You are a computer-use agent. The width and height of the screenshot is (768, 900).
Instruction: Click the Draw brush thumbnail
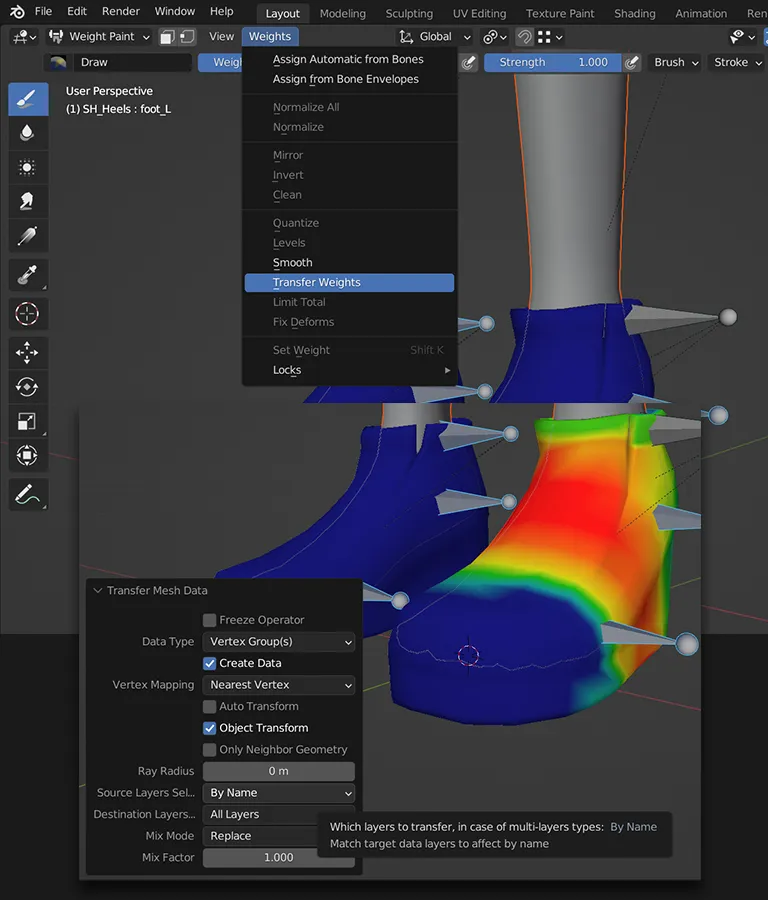click(58, 62)
